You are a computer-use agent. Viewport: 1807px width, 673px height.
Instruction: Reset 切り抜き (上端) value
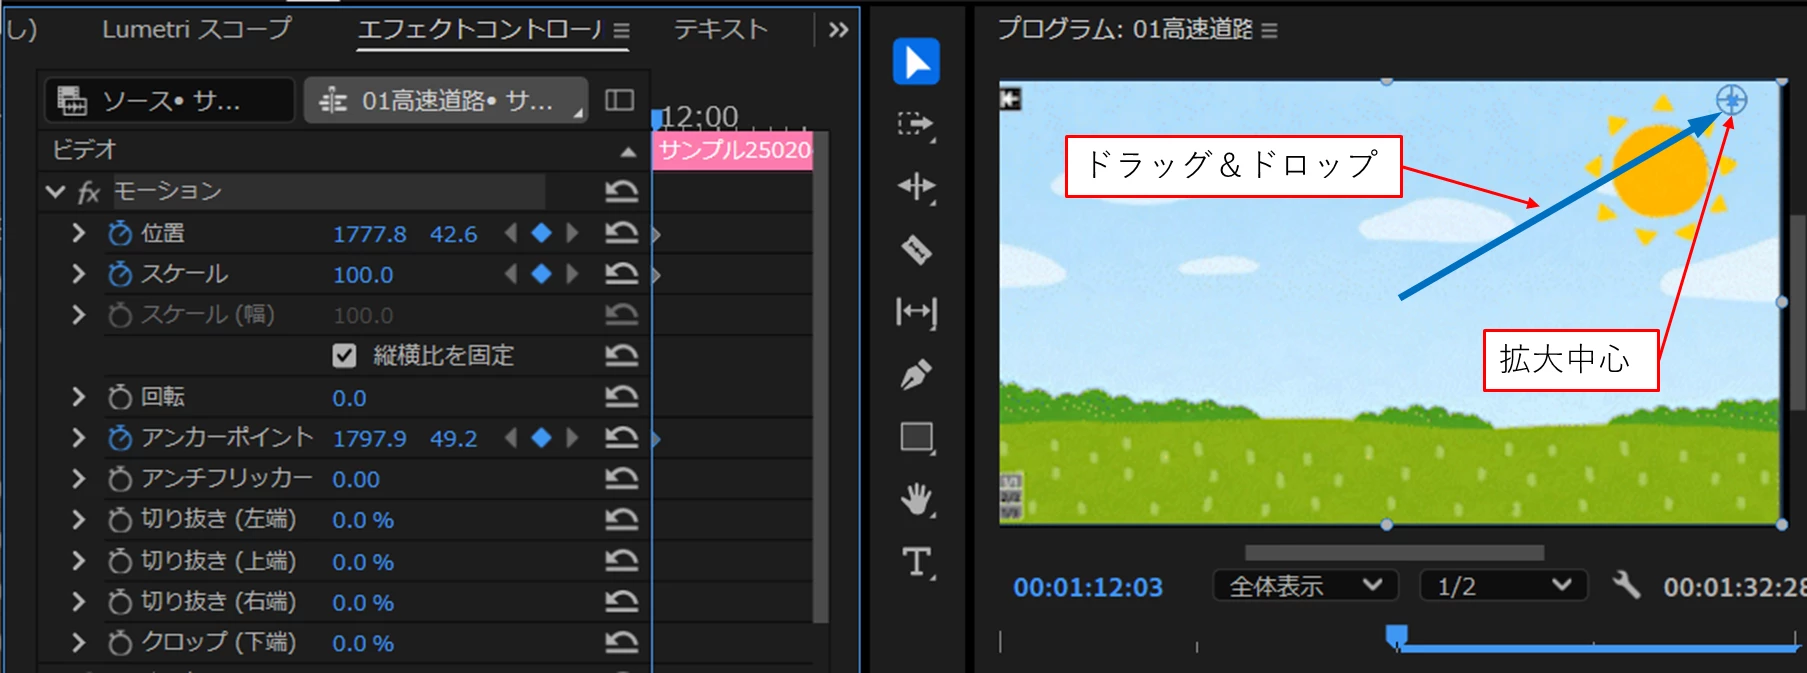pos(621,561)
